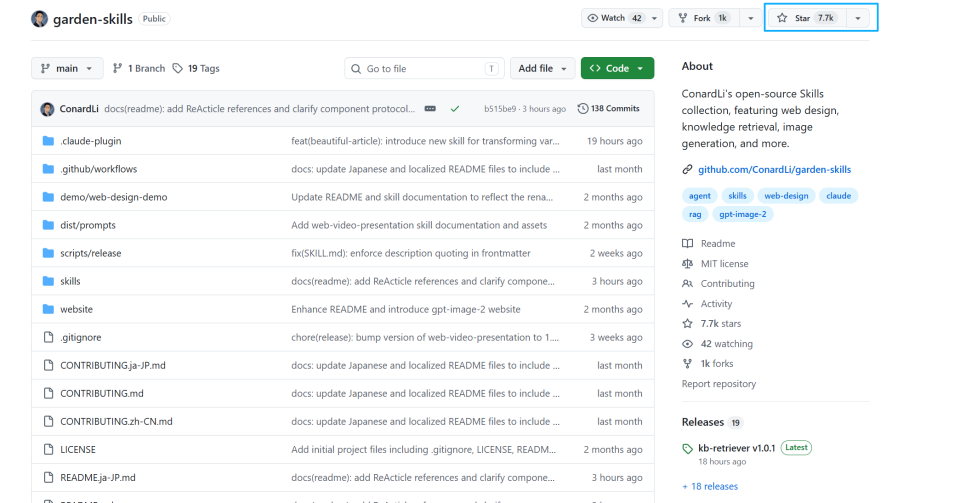This screenshot has height=503, width=960.
Task: Click the eye icon beside 42 watching
Action: 688,344
